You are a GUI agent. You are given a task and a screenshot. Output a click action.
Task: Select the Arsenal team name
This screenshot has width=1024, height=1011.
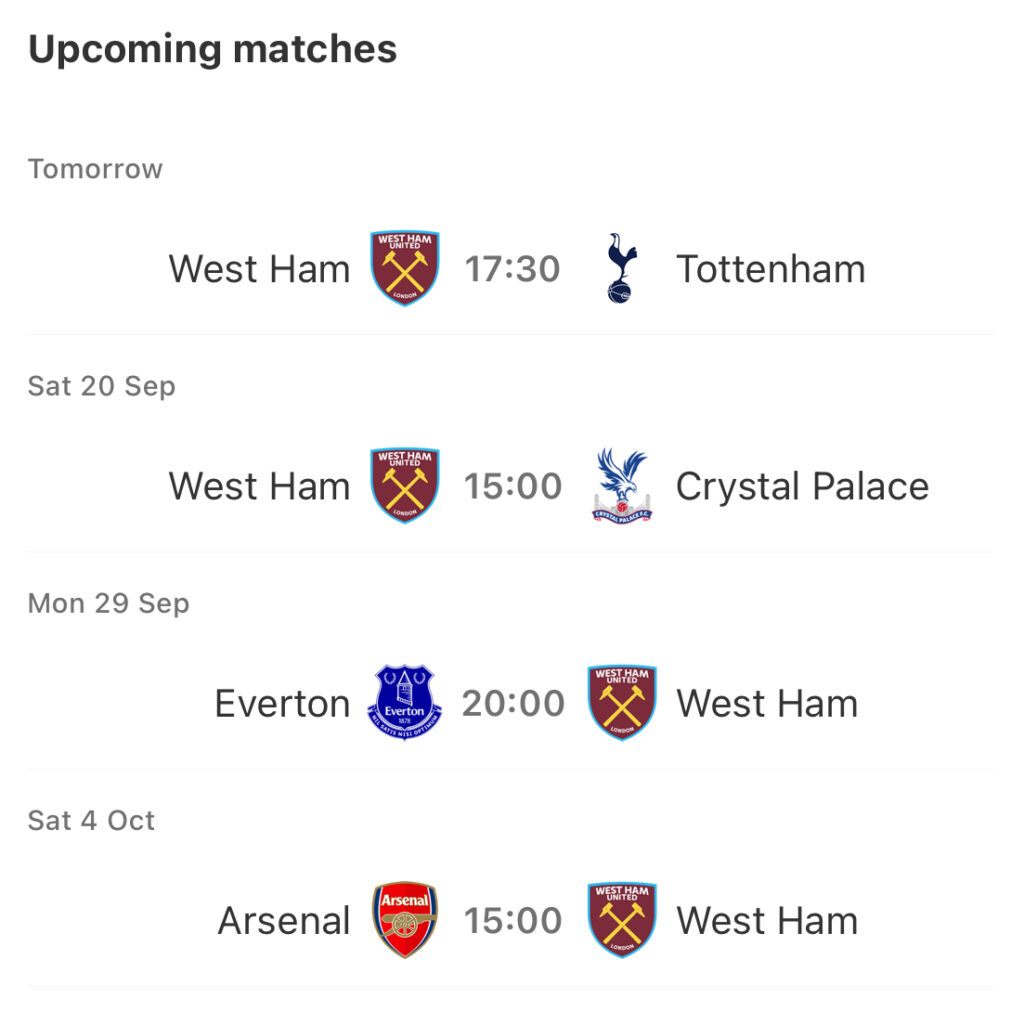(x=284, y=921)
